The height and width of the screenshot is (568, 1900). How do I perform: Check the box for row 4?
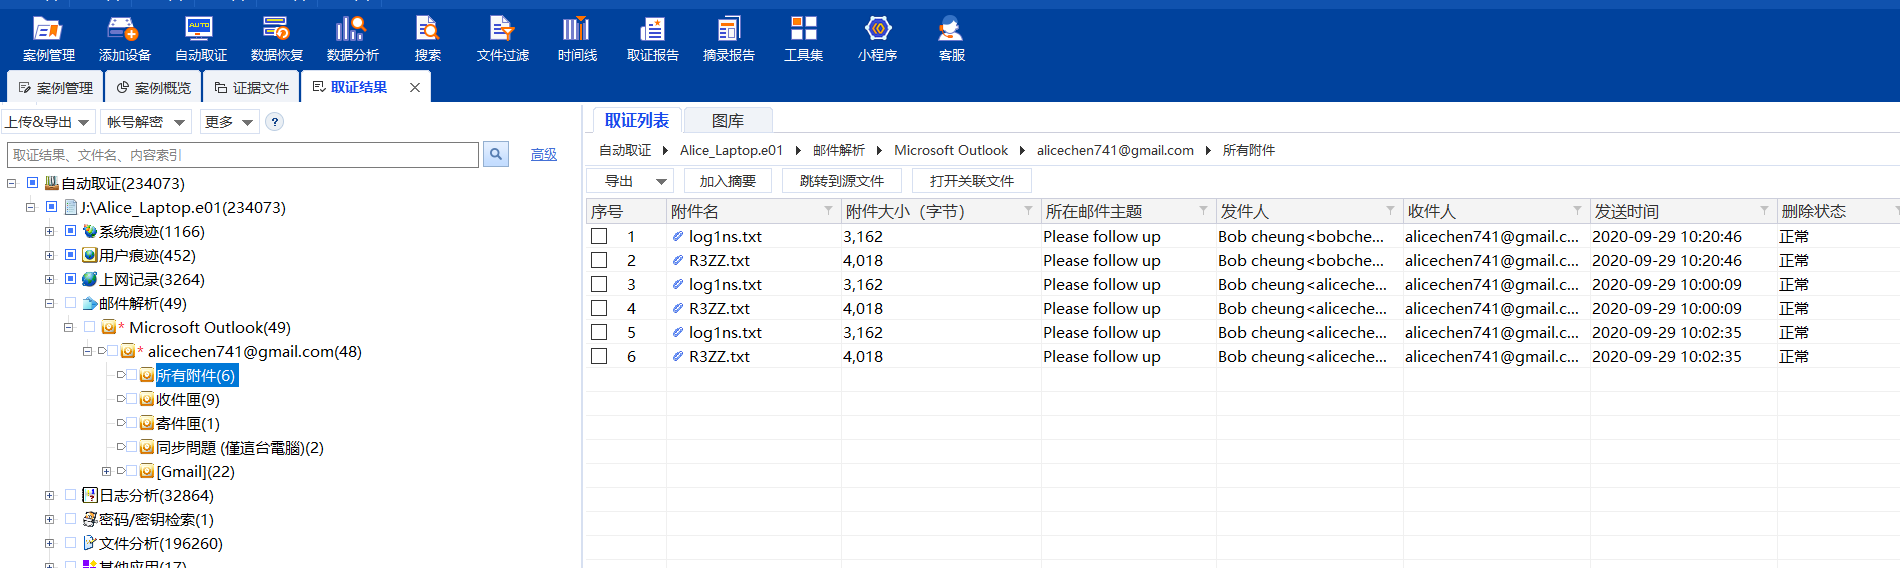point(599,308)
